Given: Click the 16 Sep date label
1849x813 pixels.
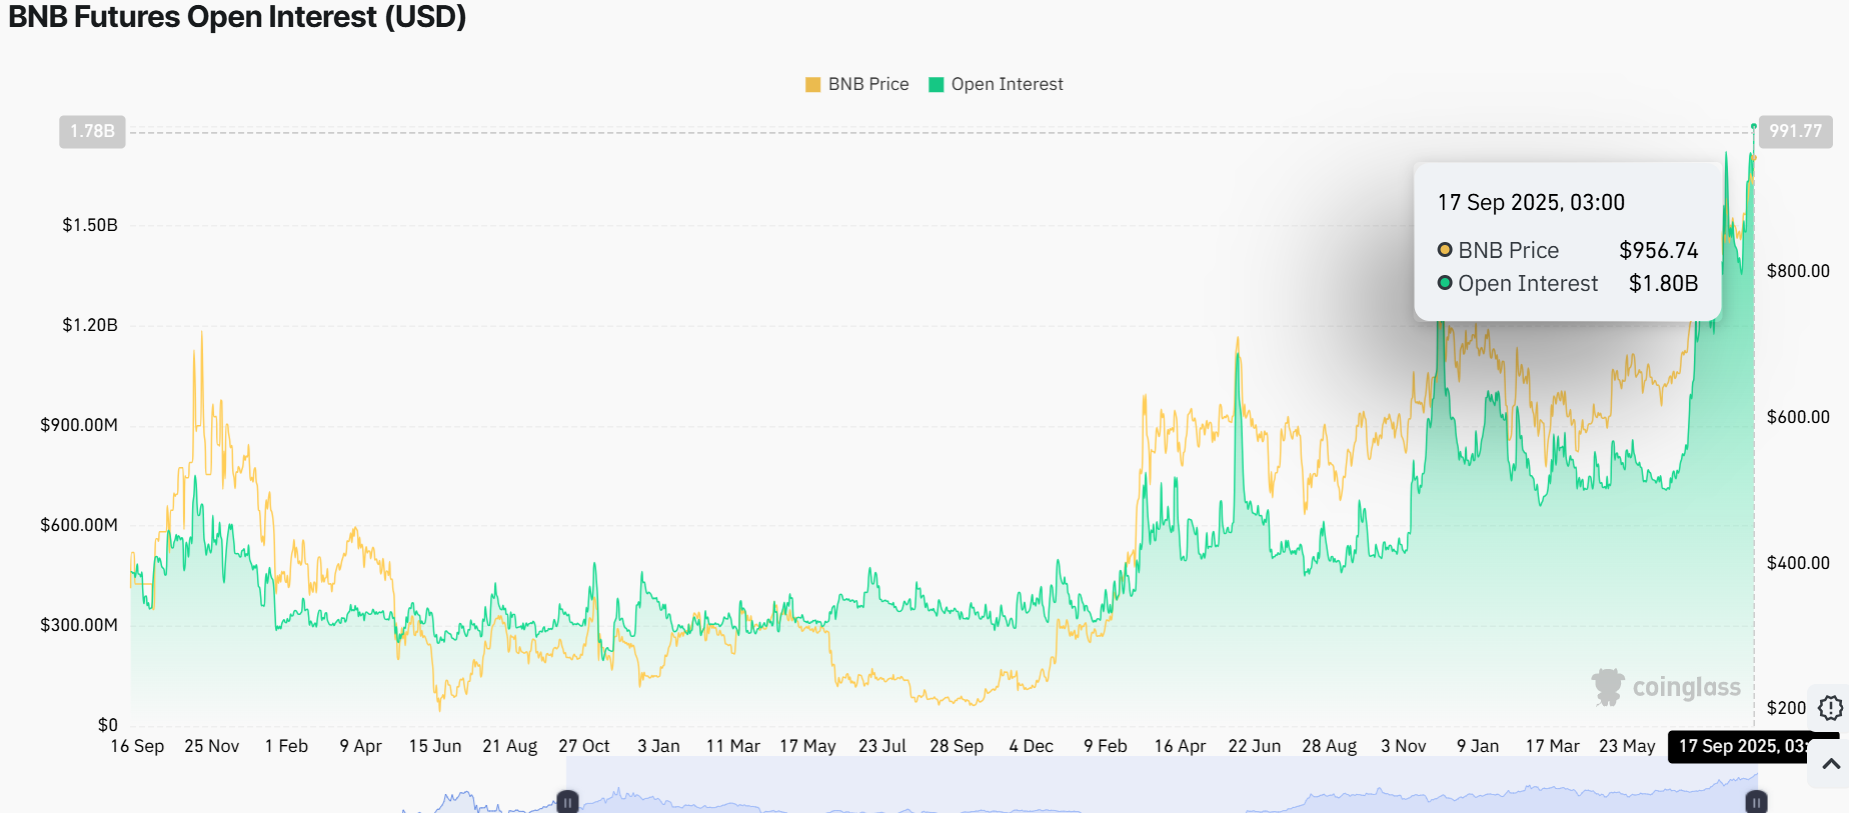Looking at the screenshot, I should point(137,746).
